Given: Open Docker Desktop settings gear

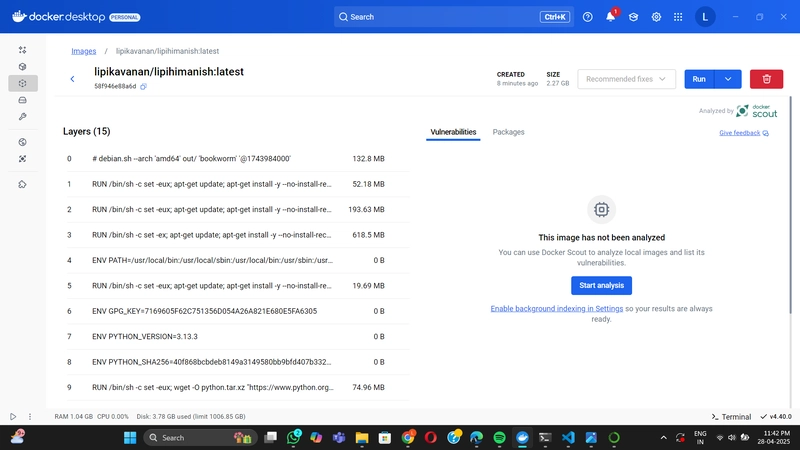Looking at the screenshot, I should pyautogui.click(x=656, y=17).
